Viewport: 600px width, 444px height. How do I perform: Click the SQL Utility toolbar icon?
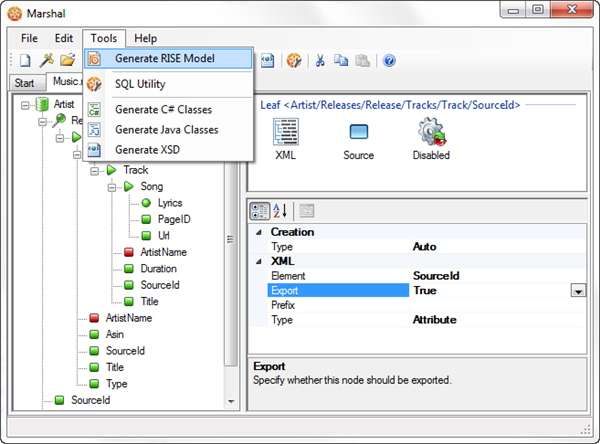pos(294,60)
